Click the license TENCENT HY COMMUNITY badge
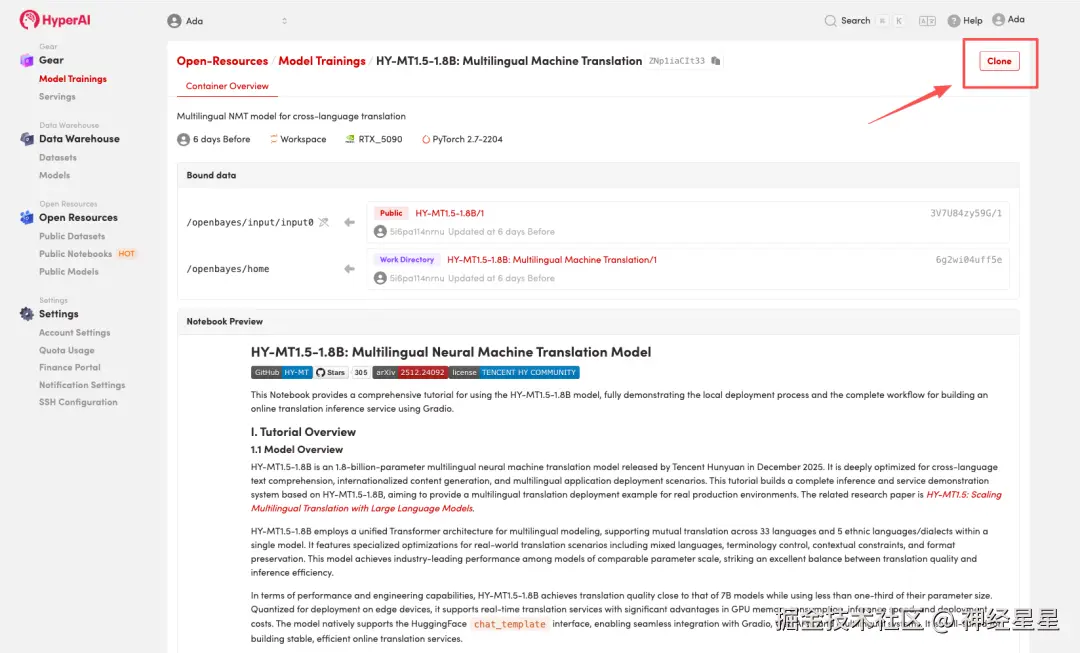The width and height of the screenshot is (1080, 653). point(514,372)
